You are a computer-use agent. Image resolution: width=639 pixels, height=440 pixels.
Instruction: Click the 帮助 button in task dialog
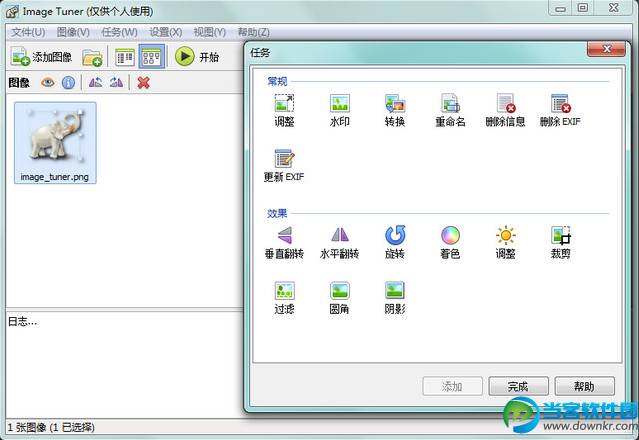click(x=584, y=386)
